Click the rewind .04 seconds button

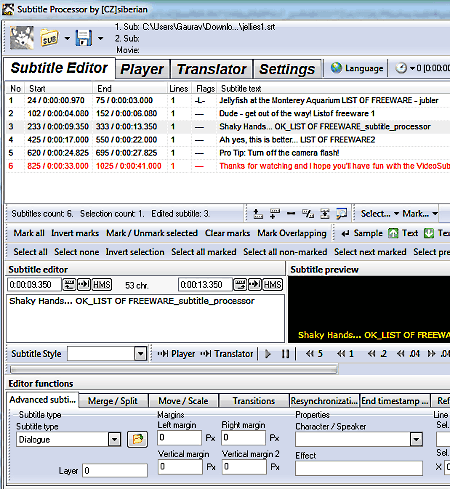(x=408, y=354)
